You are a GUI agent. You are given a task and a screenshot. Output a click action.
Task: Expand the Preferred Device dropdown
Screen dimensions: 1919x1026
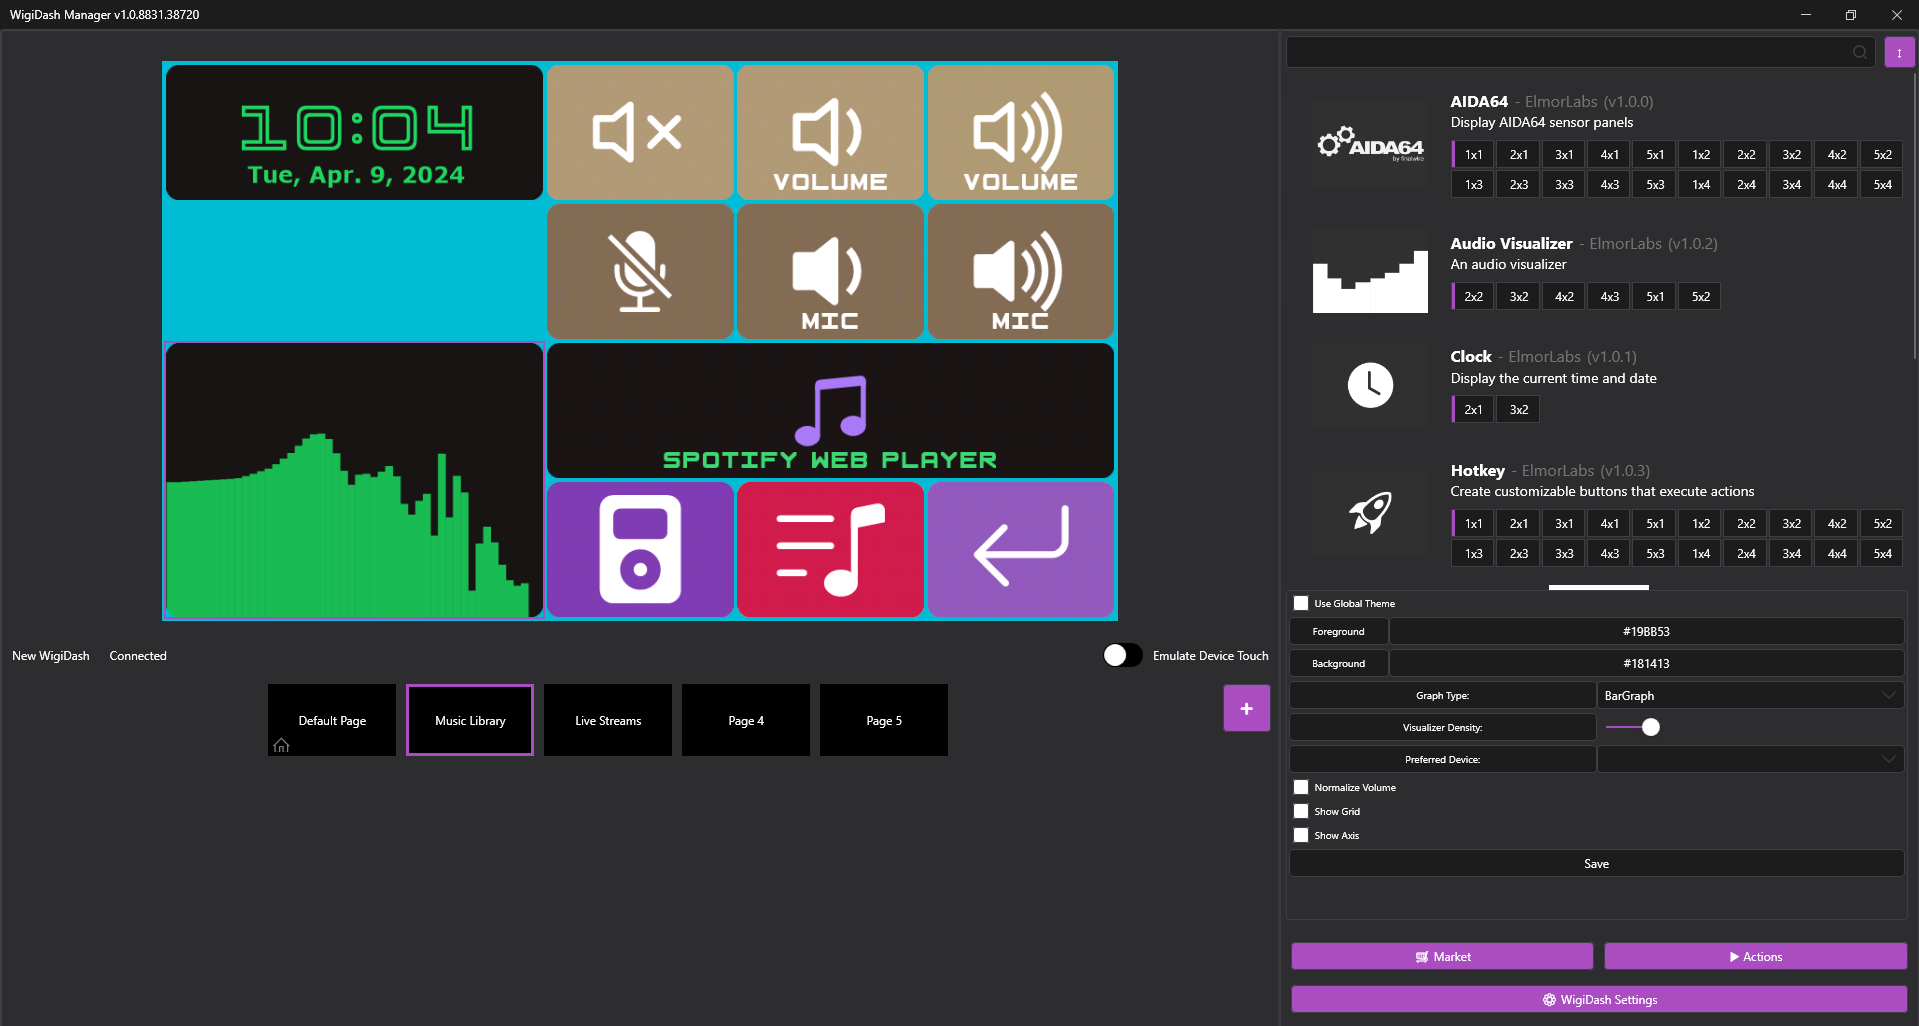[x=1749, y=759]
